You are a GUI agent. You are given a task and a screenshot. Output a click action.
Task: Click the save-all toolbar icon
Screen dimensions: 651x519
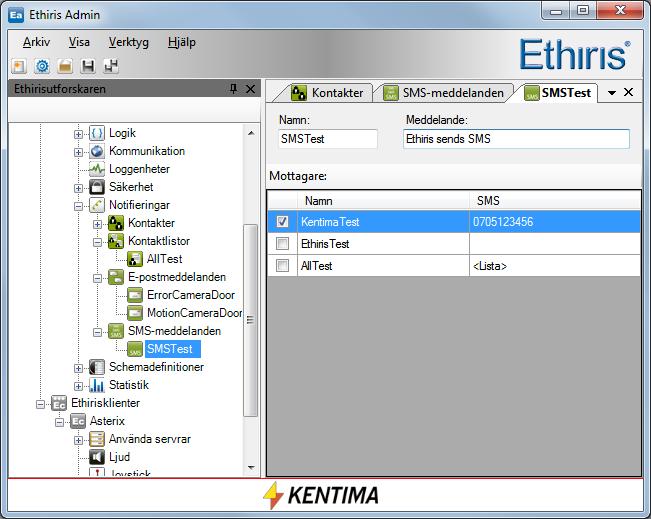click(x=111, y=66)
